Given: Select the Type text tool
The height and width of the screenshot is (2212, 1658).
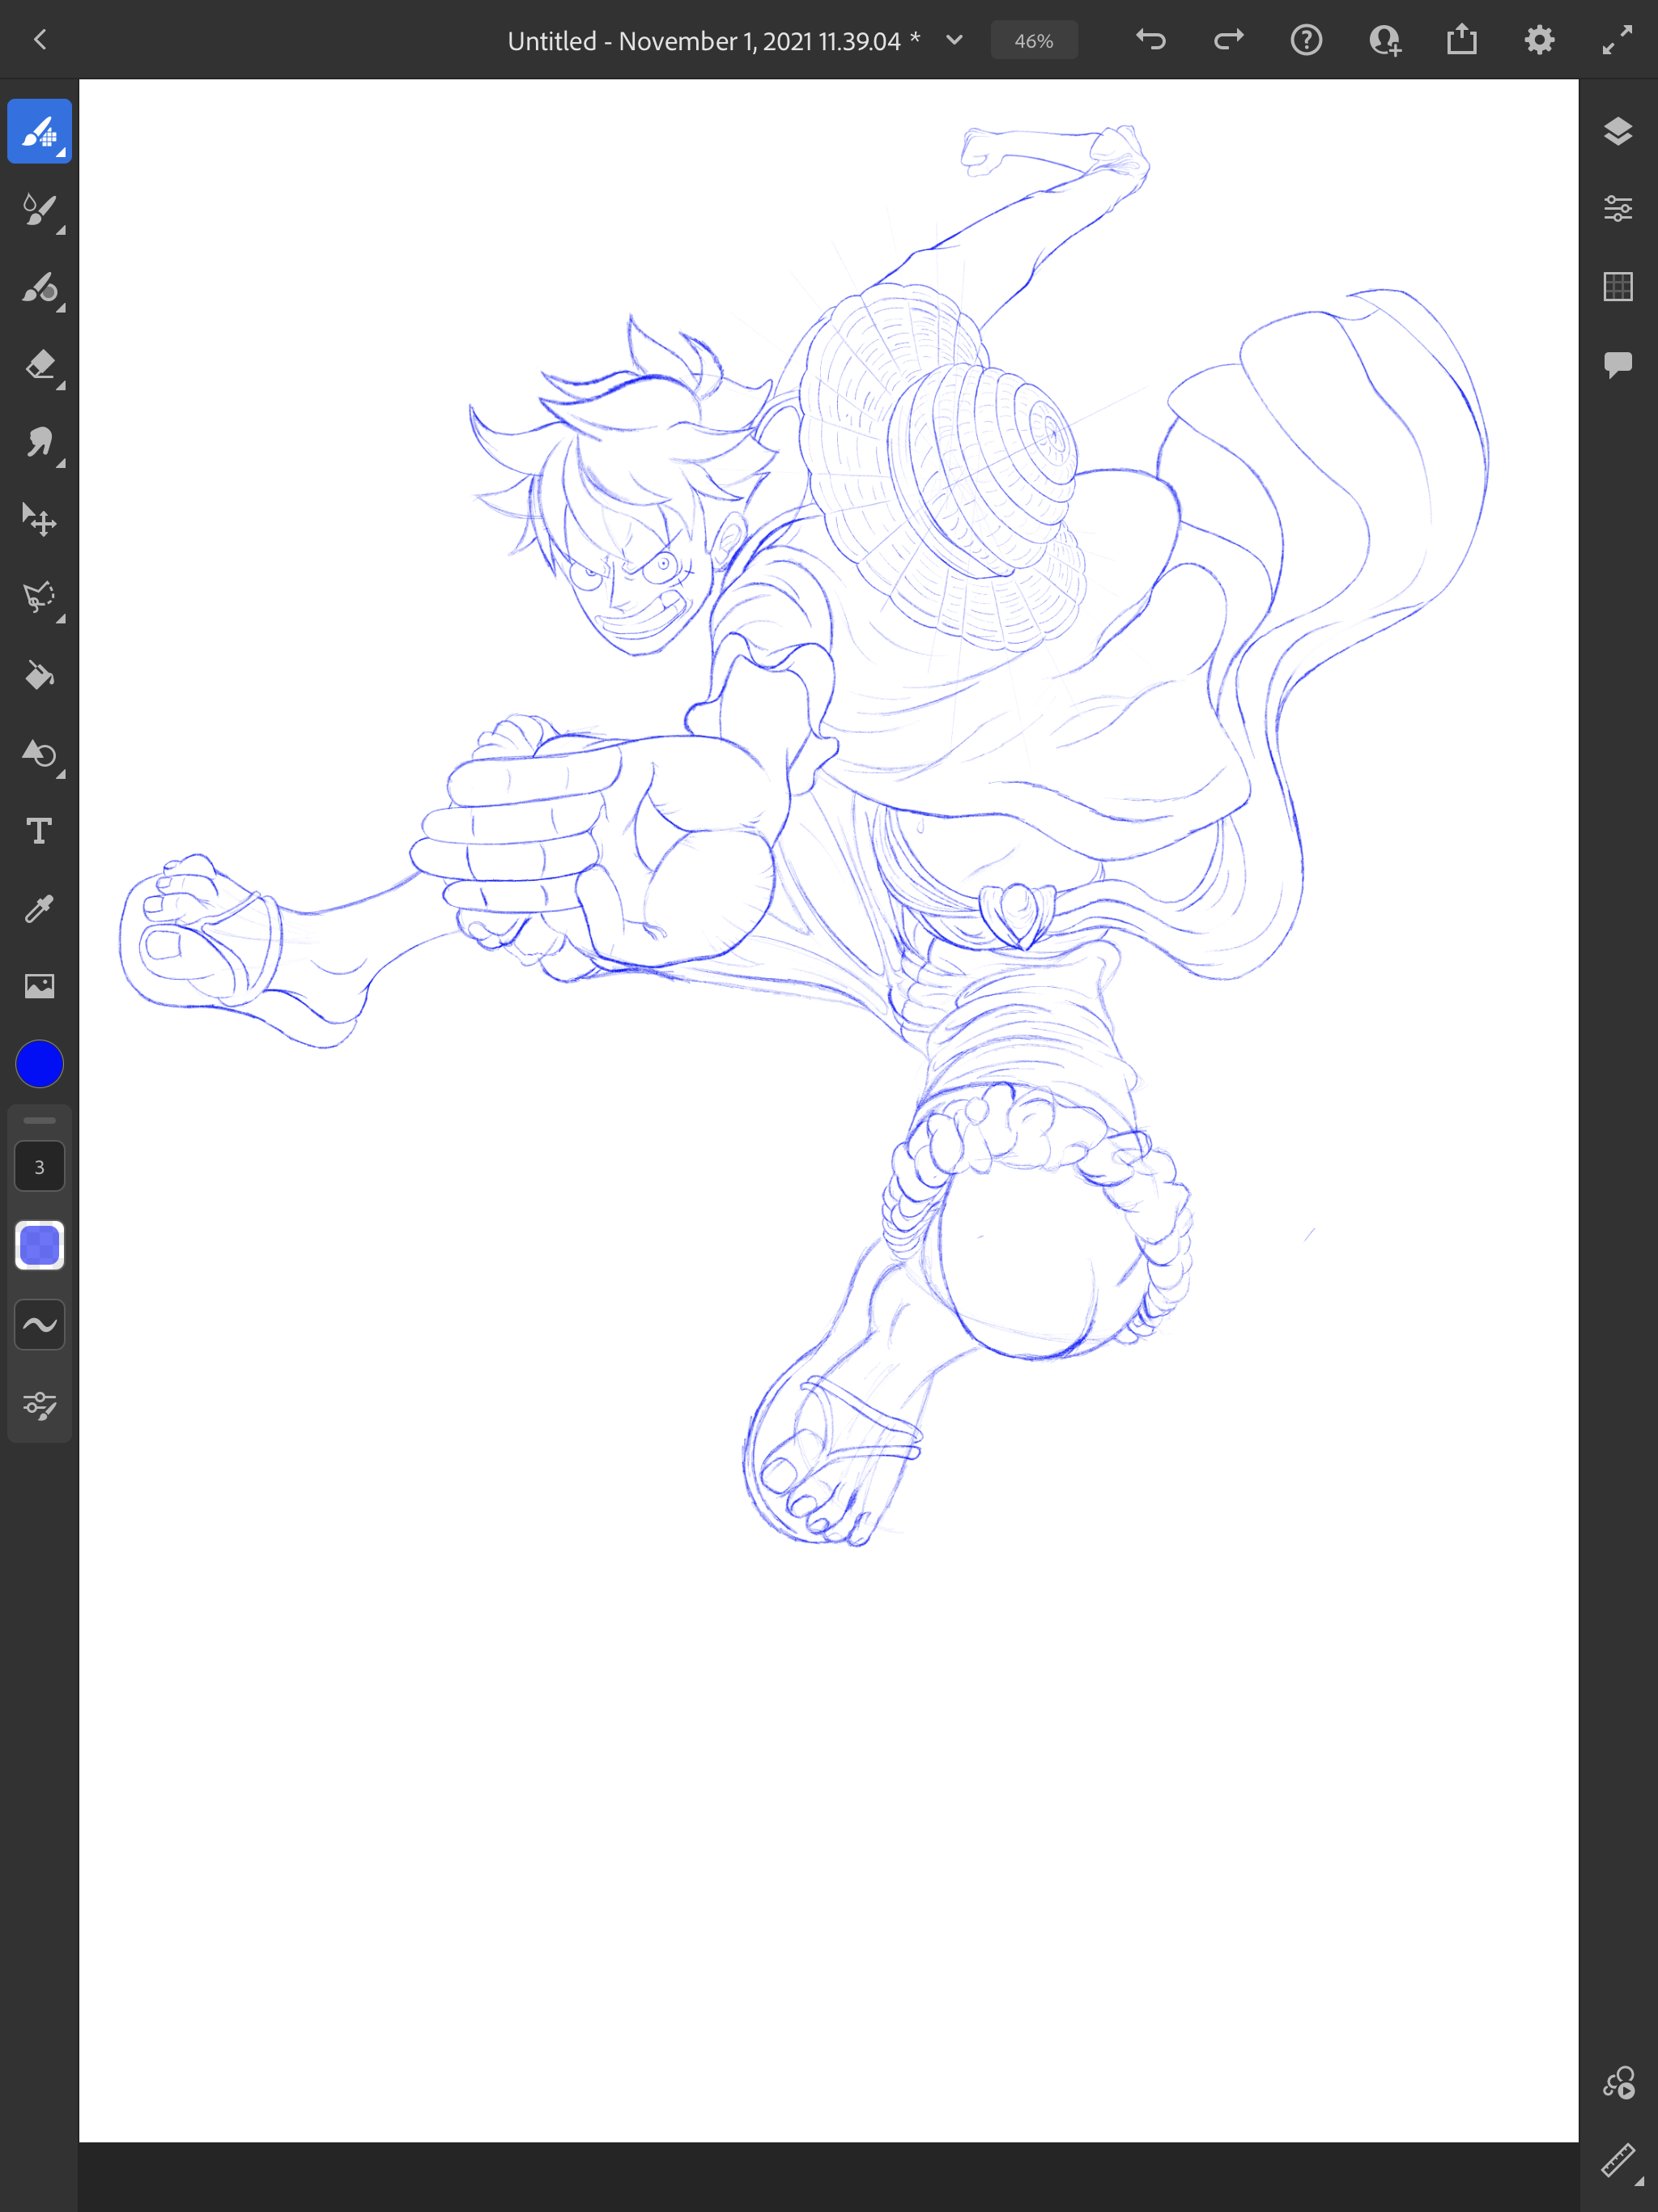Looking at the screenshot, I should coord(39,831).
